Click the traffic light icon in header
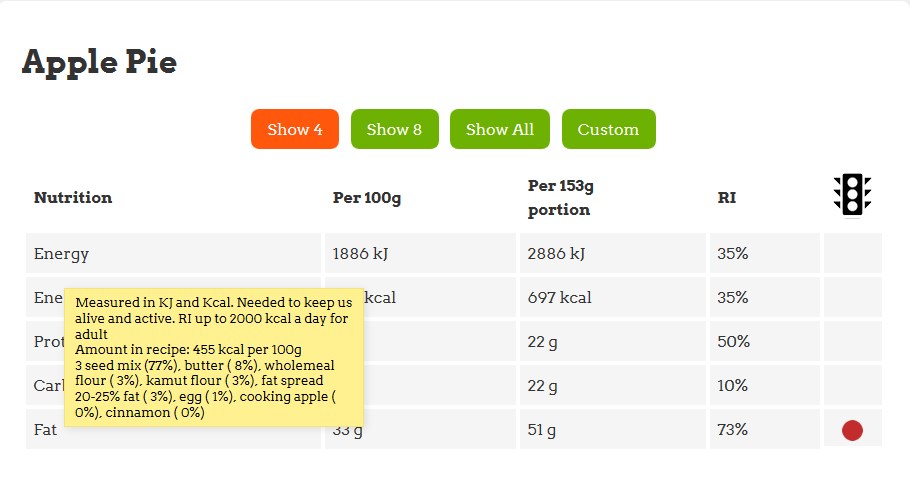The width and height of the screenshot is (910, 478). [x=852, y=195]
